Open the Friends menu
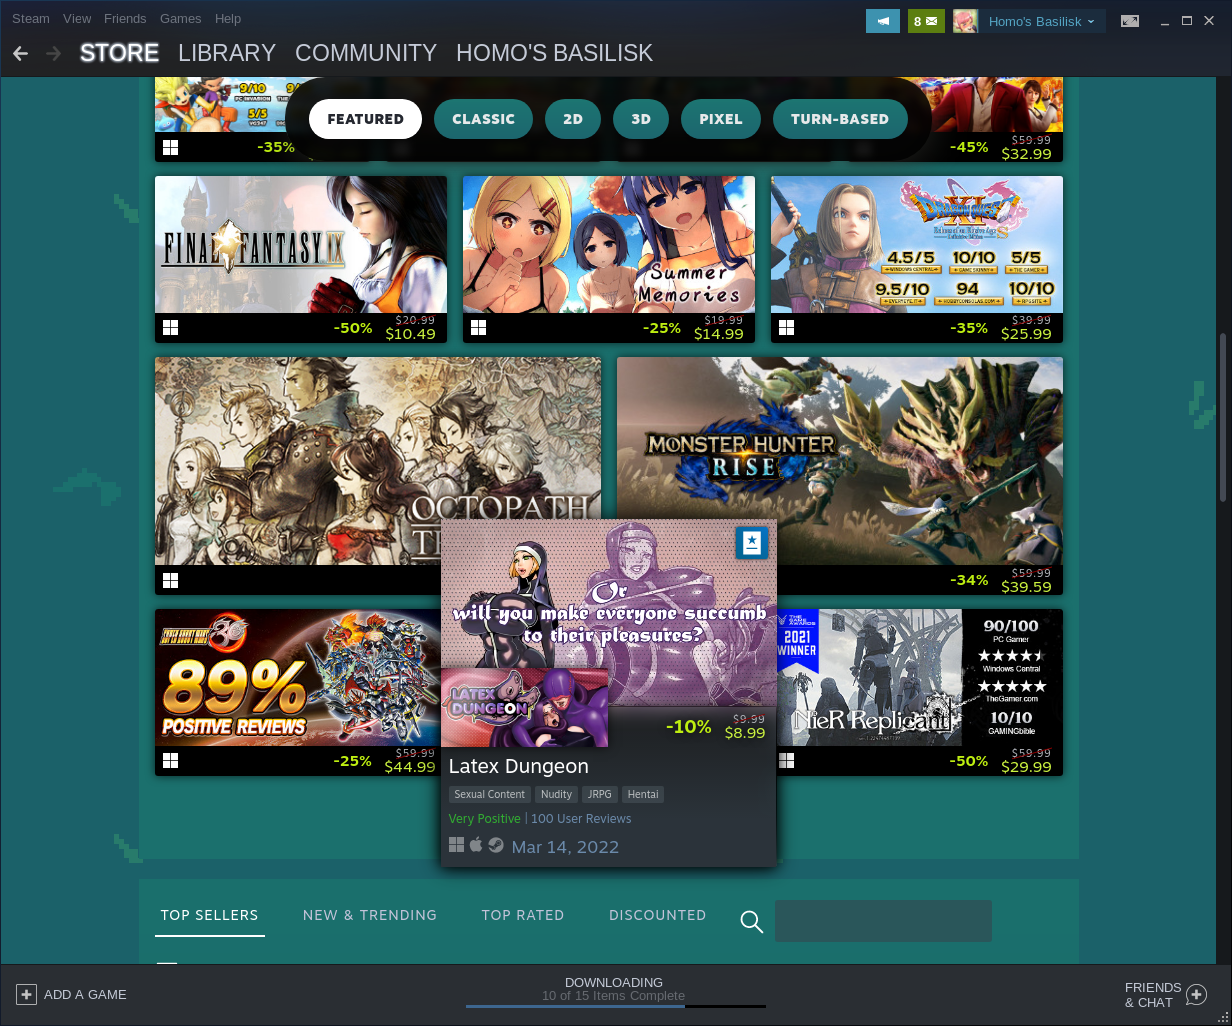The height and width of the screenshot is (1026, 1232). coord(125,18)
